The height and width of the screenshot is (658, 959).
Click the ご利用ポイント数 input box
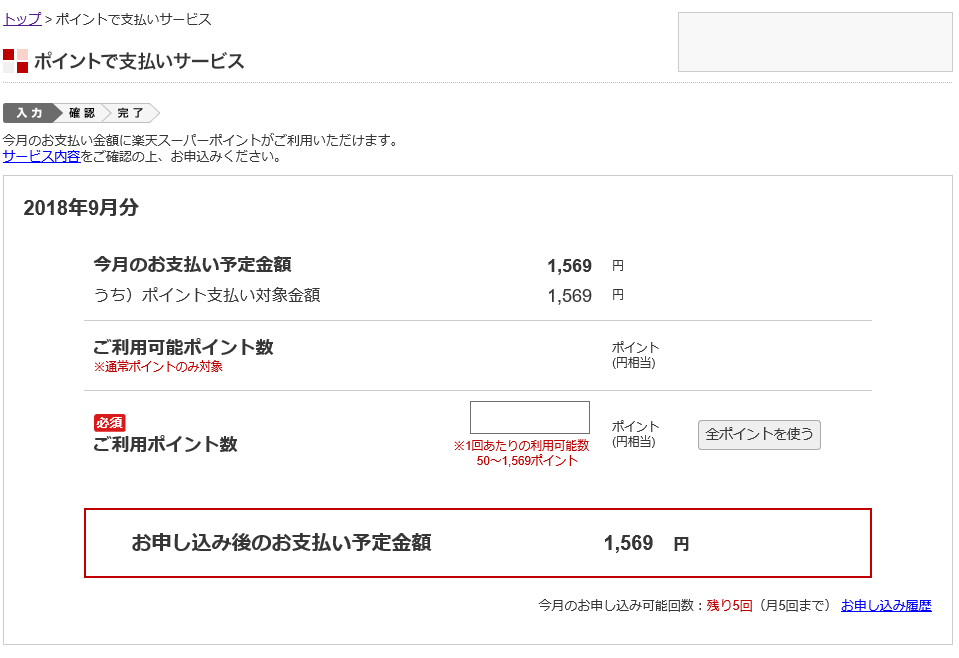click(x=529, y=416)
